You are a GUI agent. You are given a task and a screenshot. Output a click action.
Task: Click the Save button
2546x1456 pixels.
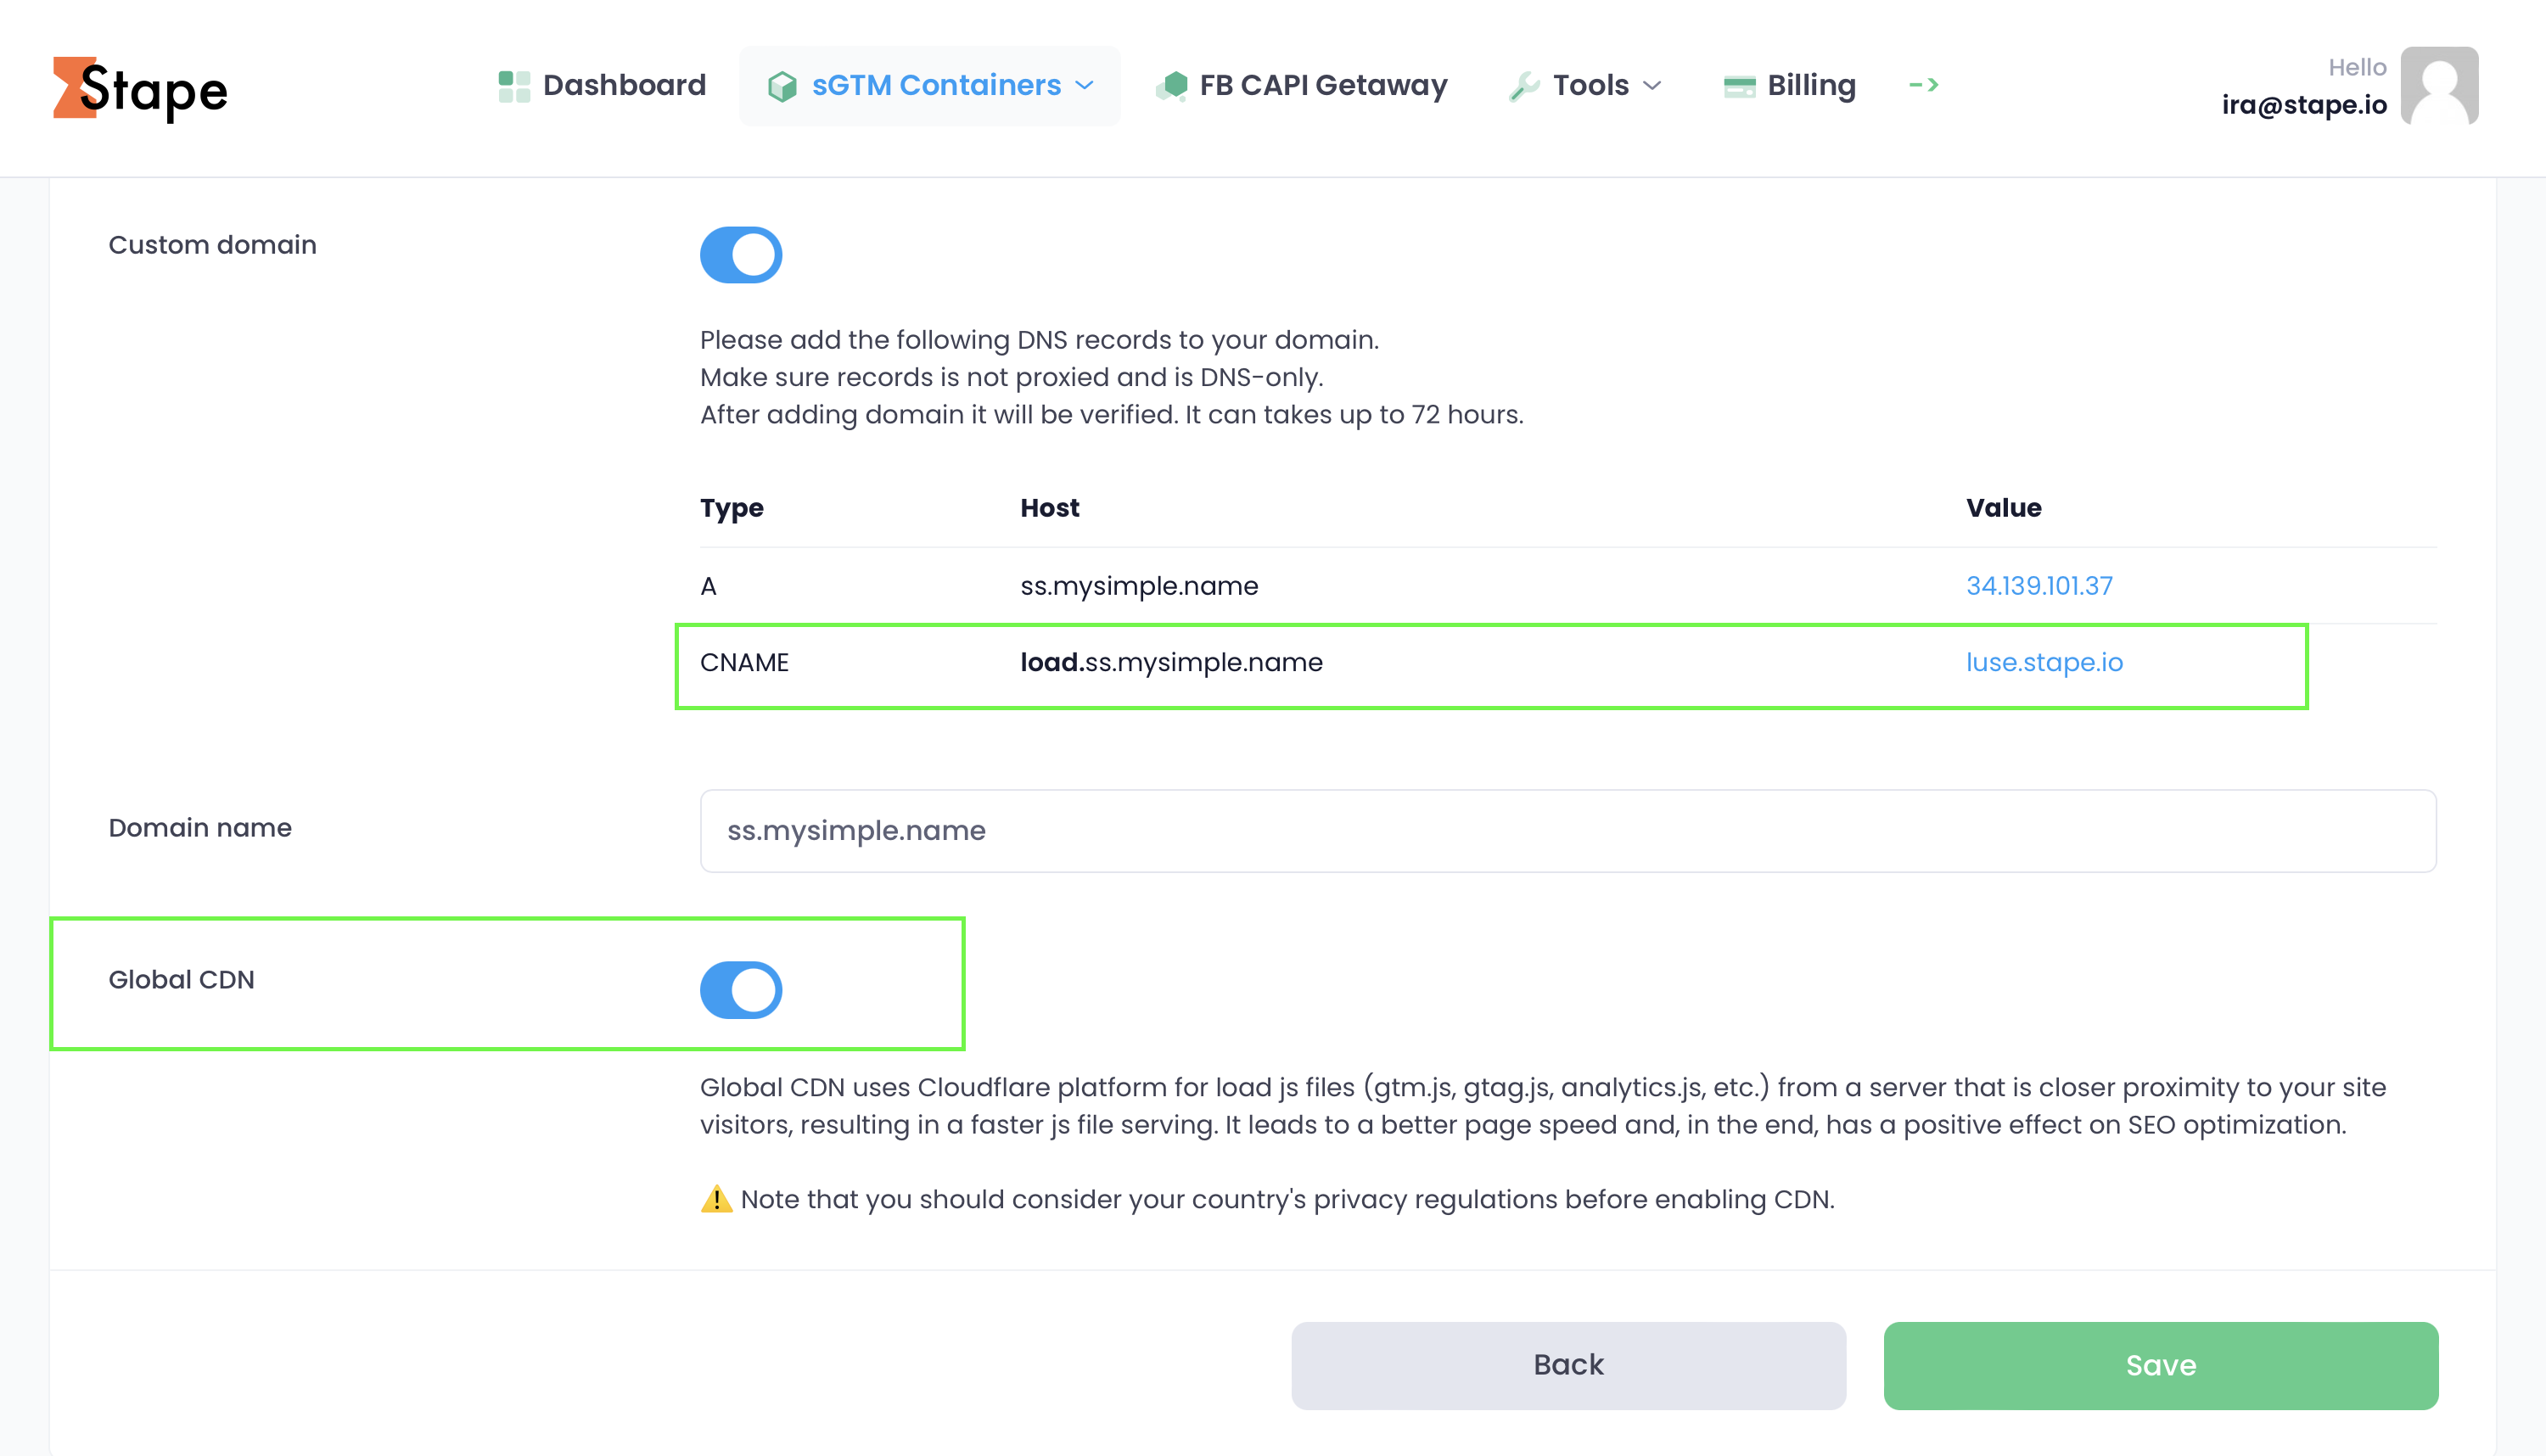point(2160,1365)
